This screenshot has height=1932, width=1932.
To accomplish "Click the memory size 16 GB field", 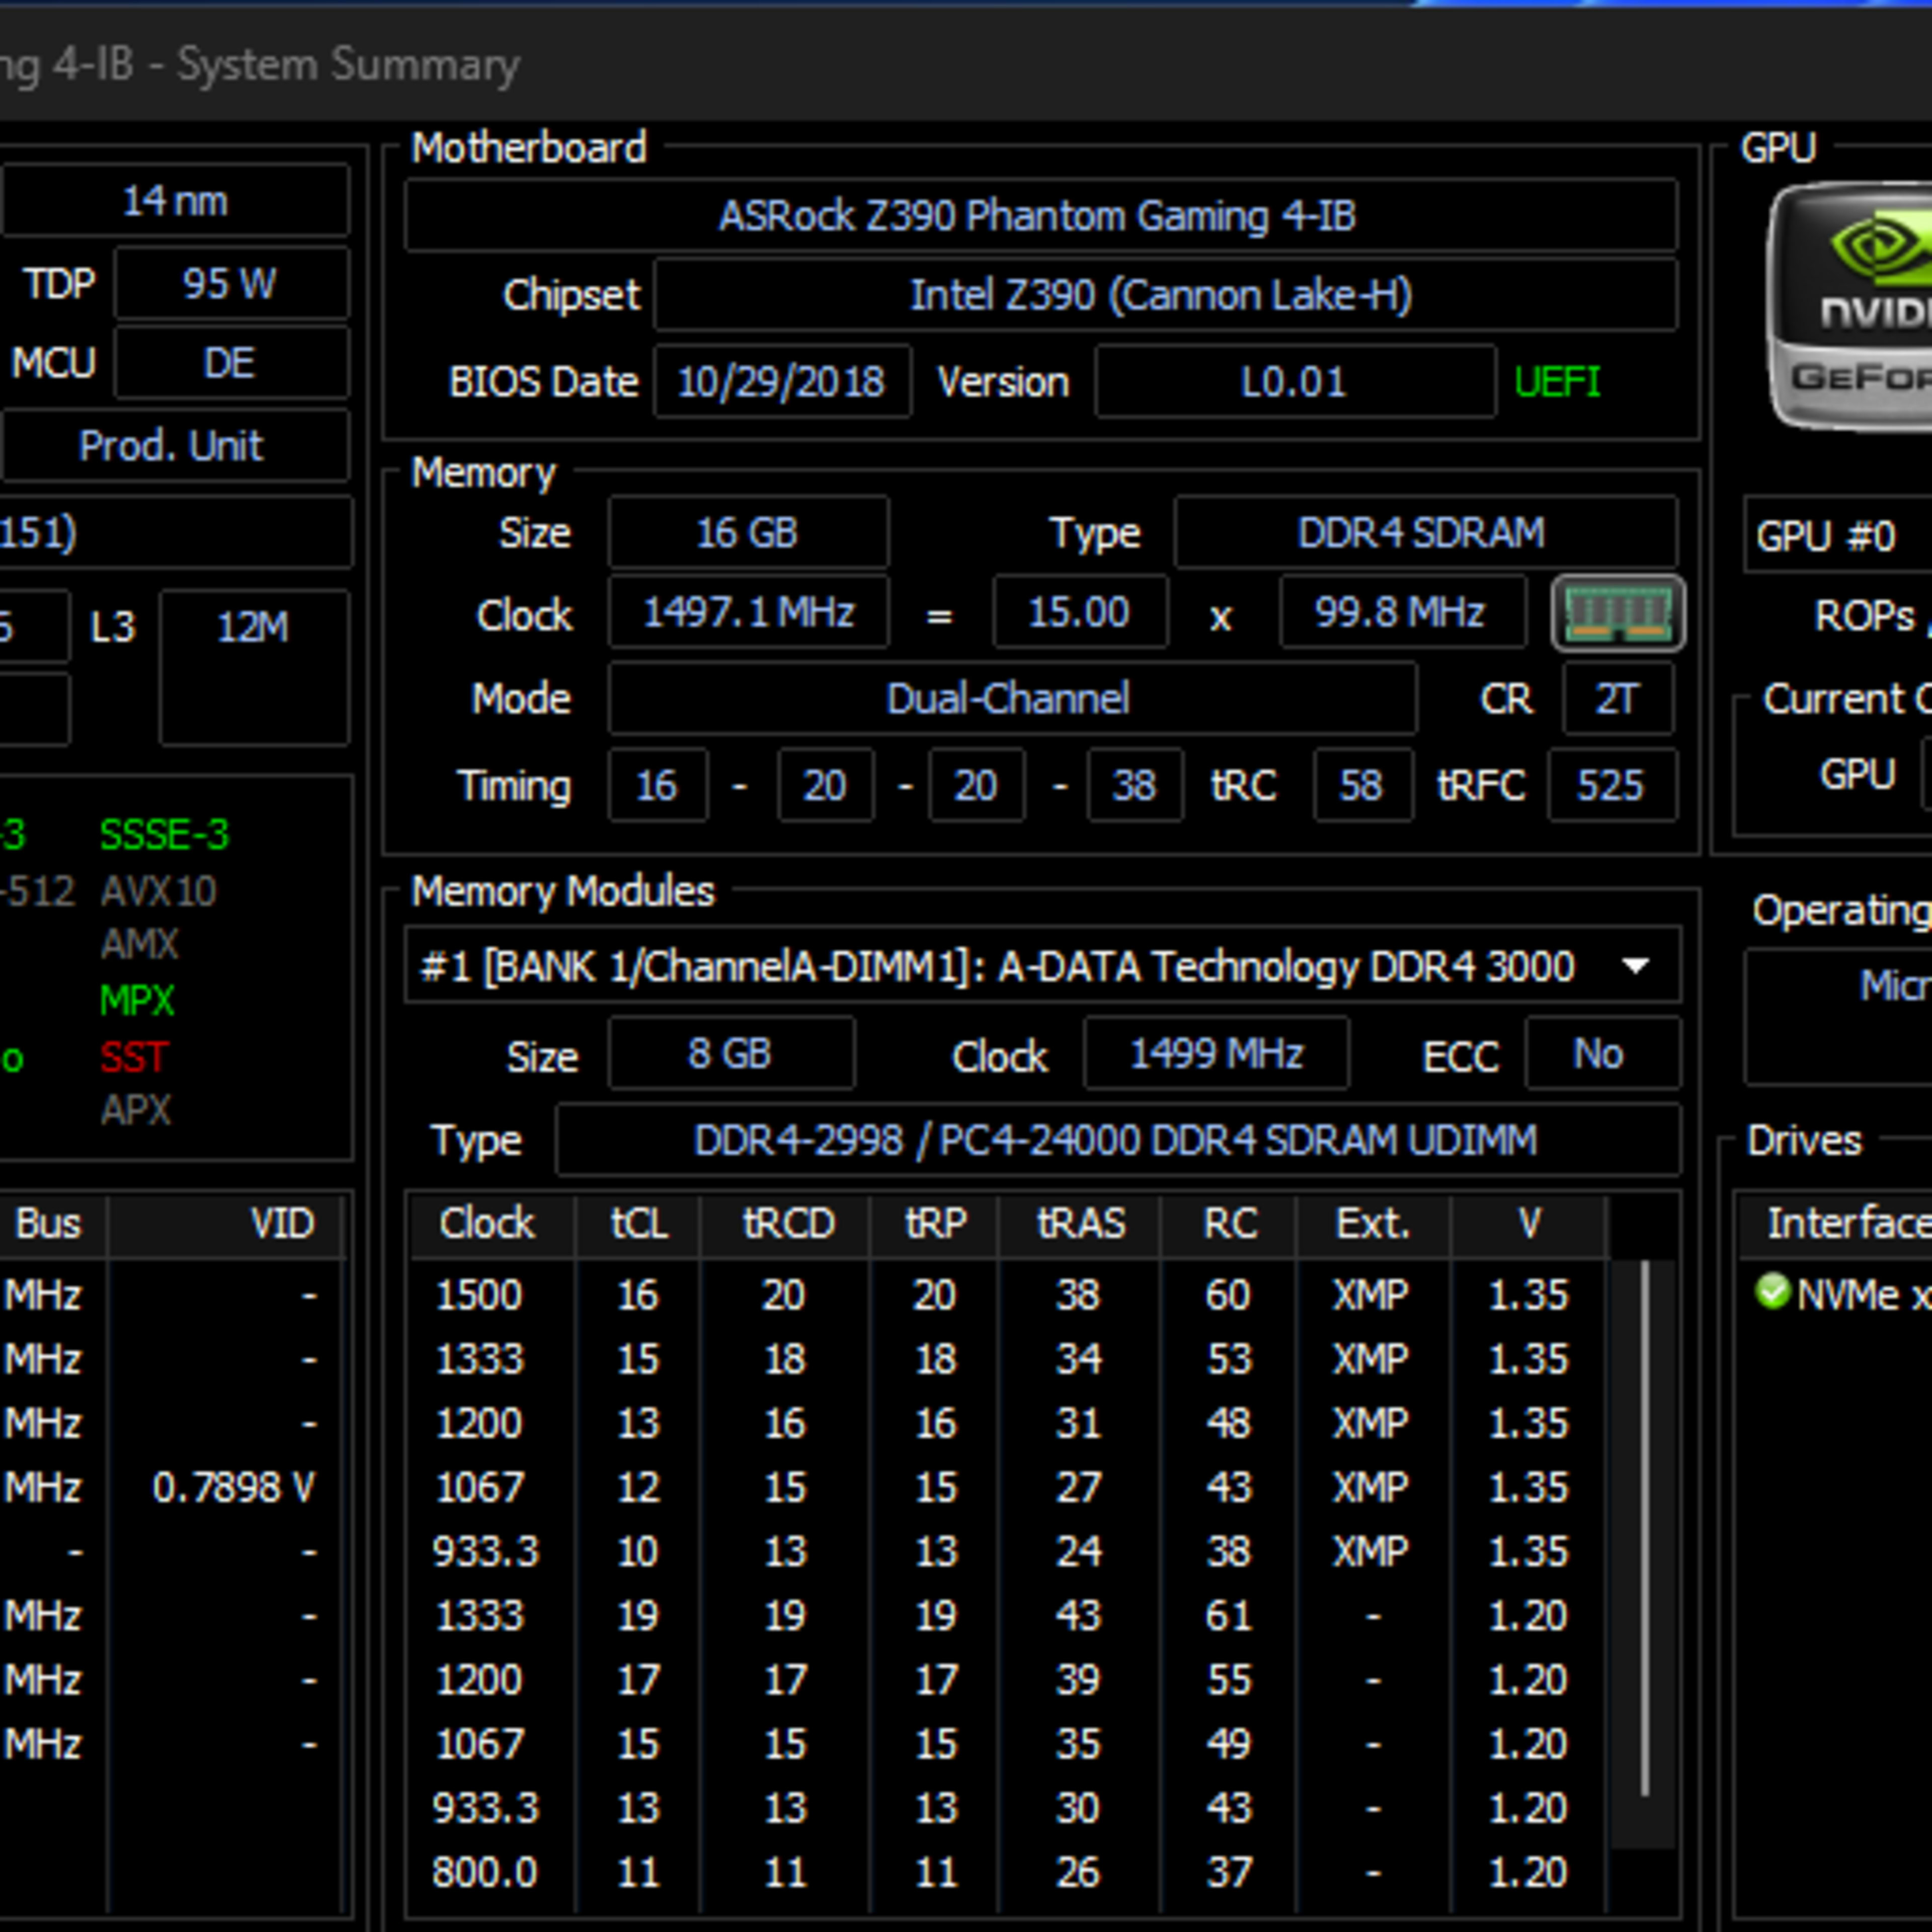I will tap(748, 533).
